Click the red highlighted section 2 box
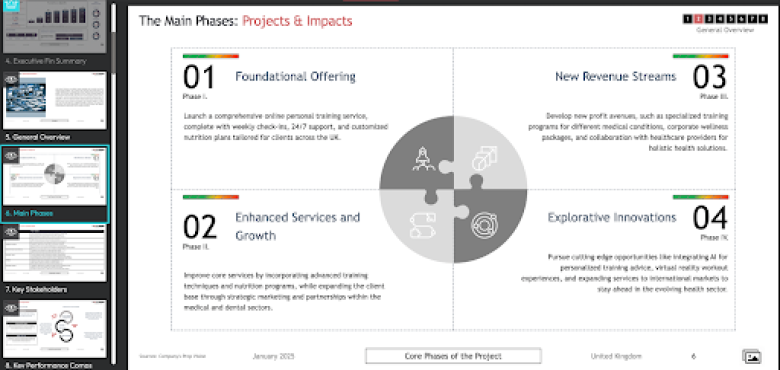Viewport: 780px width, 370px height. (698, 19)
